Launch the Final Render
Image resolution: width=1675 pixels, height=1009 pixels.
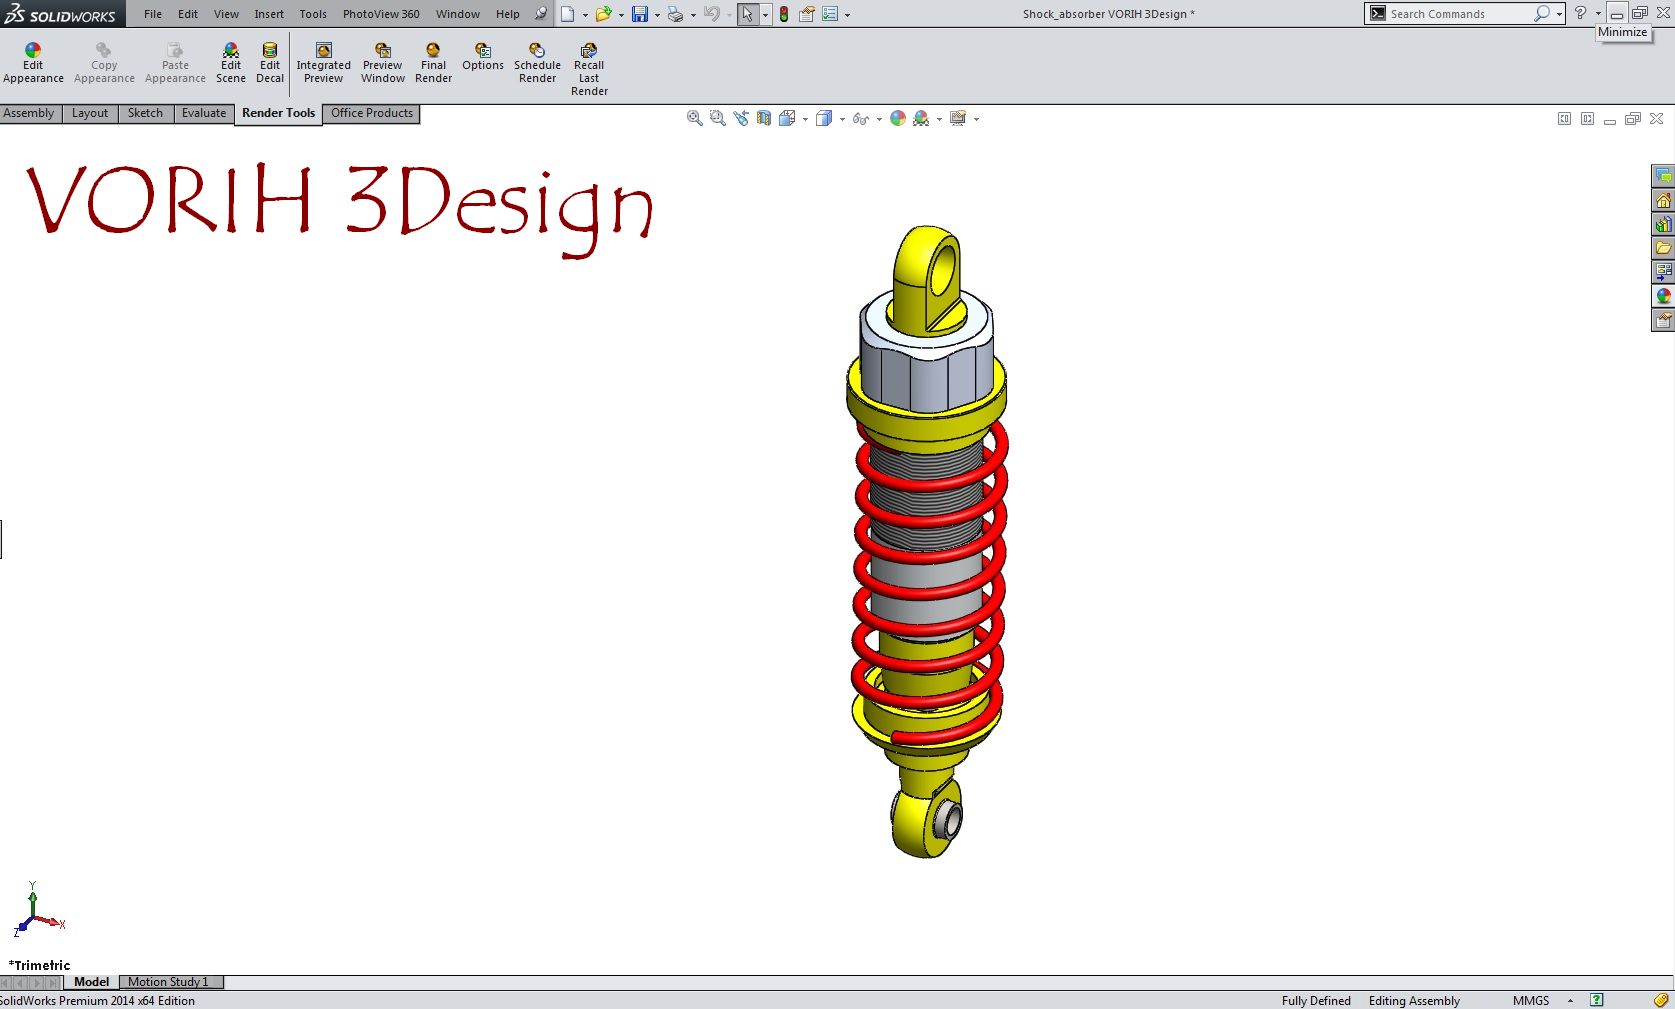433,63
